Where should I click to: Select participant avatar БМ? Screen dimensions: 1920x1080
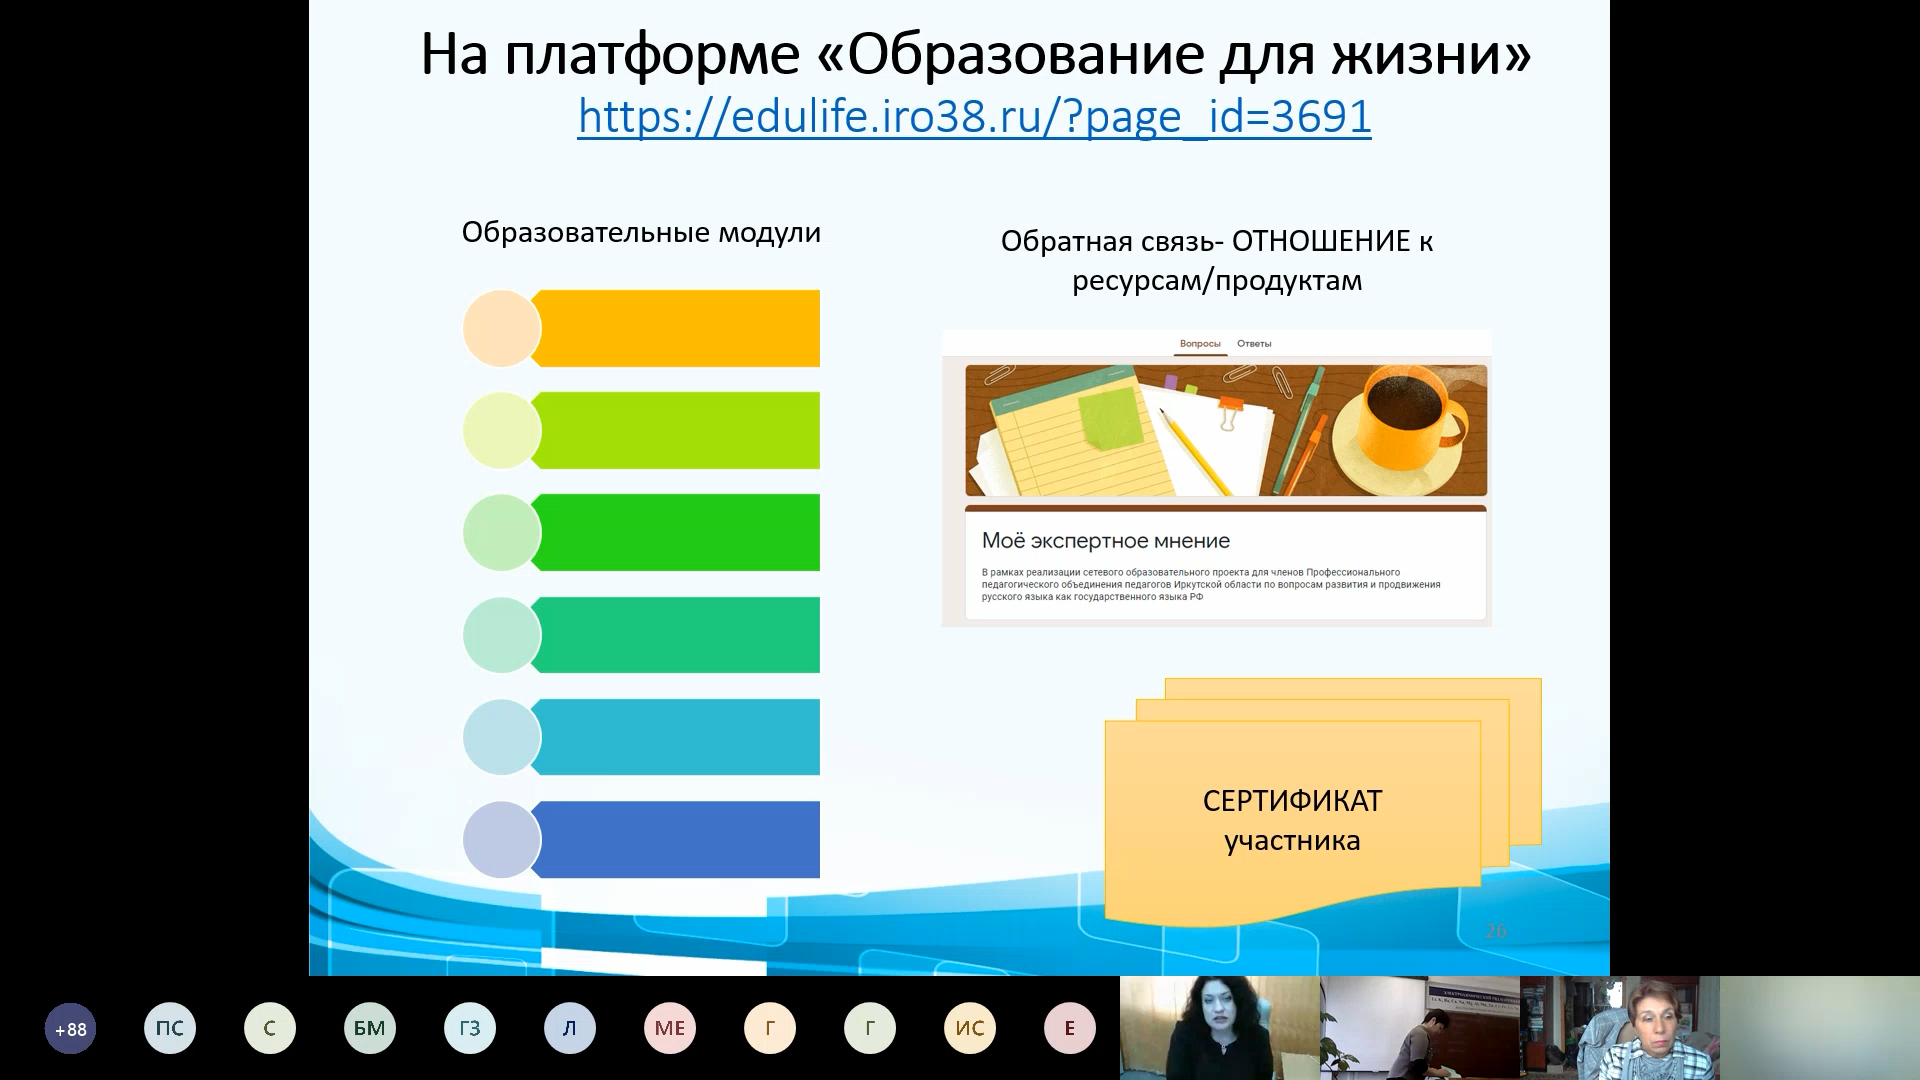pos(370,1028)
